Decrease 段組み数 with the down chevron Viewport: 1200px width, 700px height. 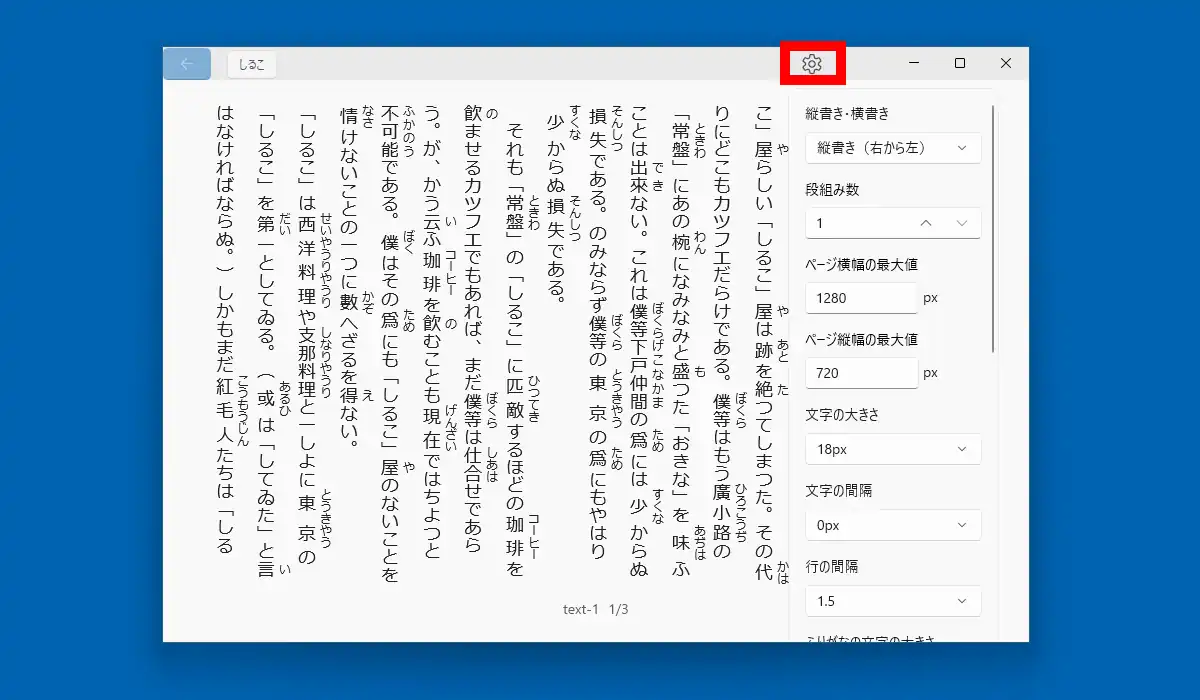coord(962,223)
